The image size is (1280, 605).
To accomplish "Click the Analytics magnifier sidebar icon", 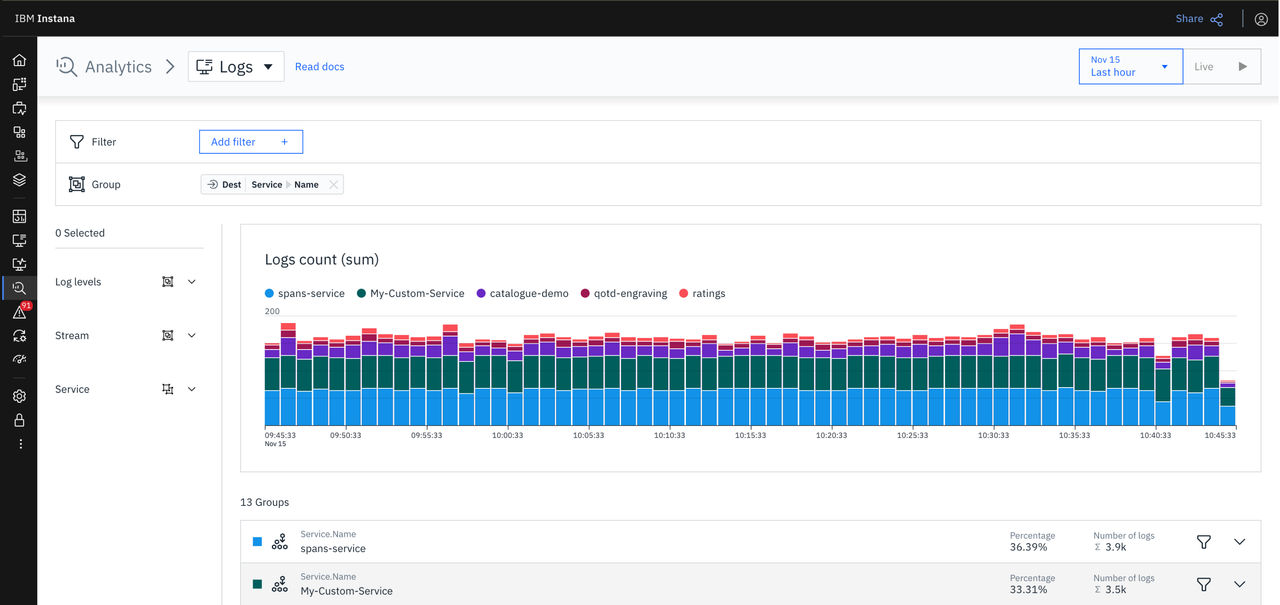I will coord(19,288).
